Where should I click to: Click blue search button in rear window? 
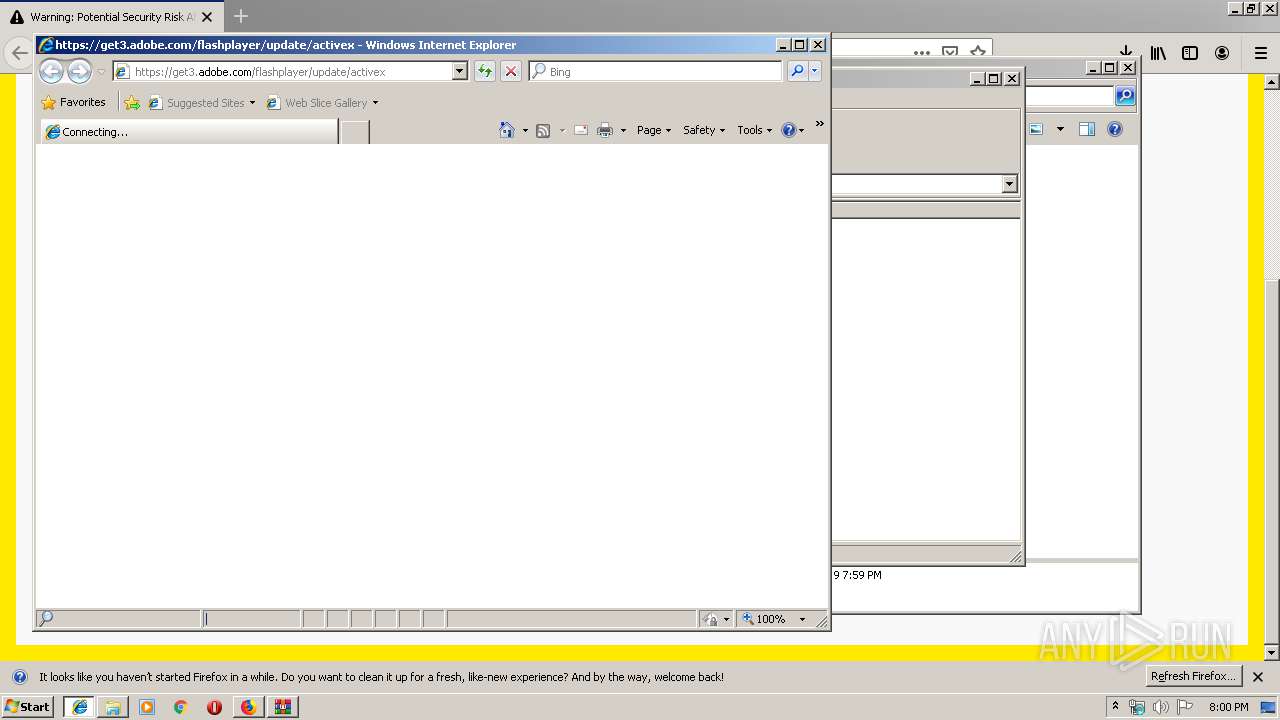pyautogui.click(x=1125, y=96)
